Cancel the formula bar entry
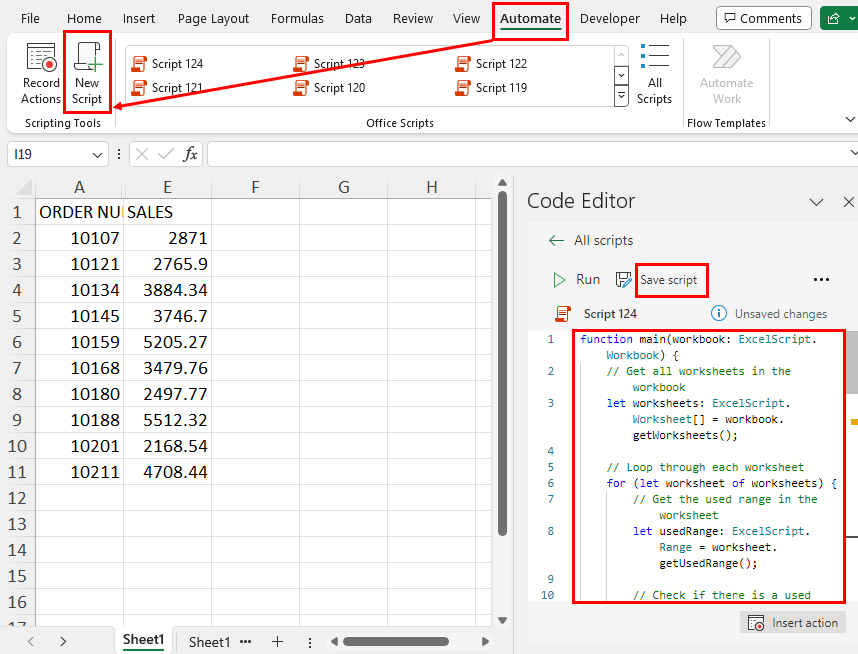Image resolution: width=858 pixels, height=654 pixels. pyautogui.click(x=142, y=154)
